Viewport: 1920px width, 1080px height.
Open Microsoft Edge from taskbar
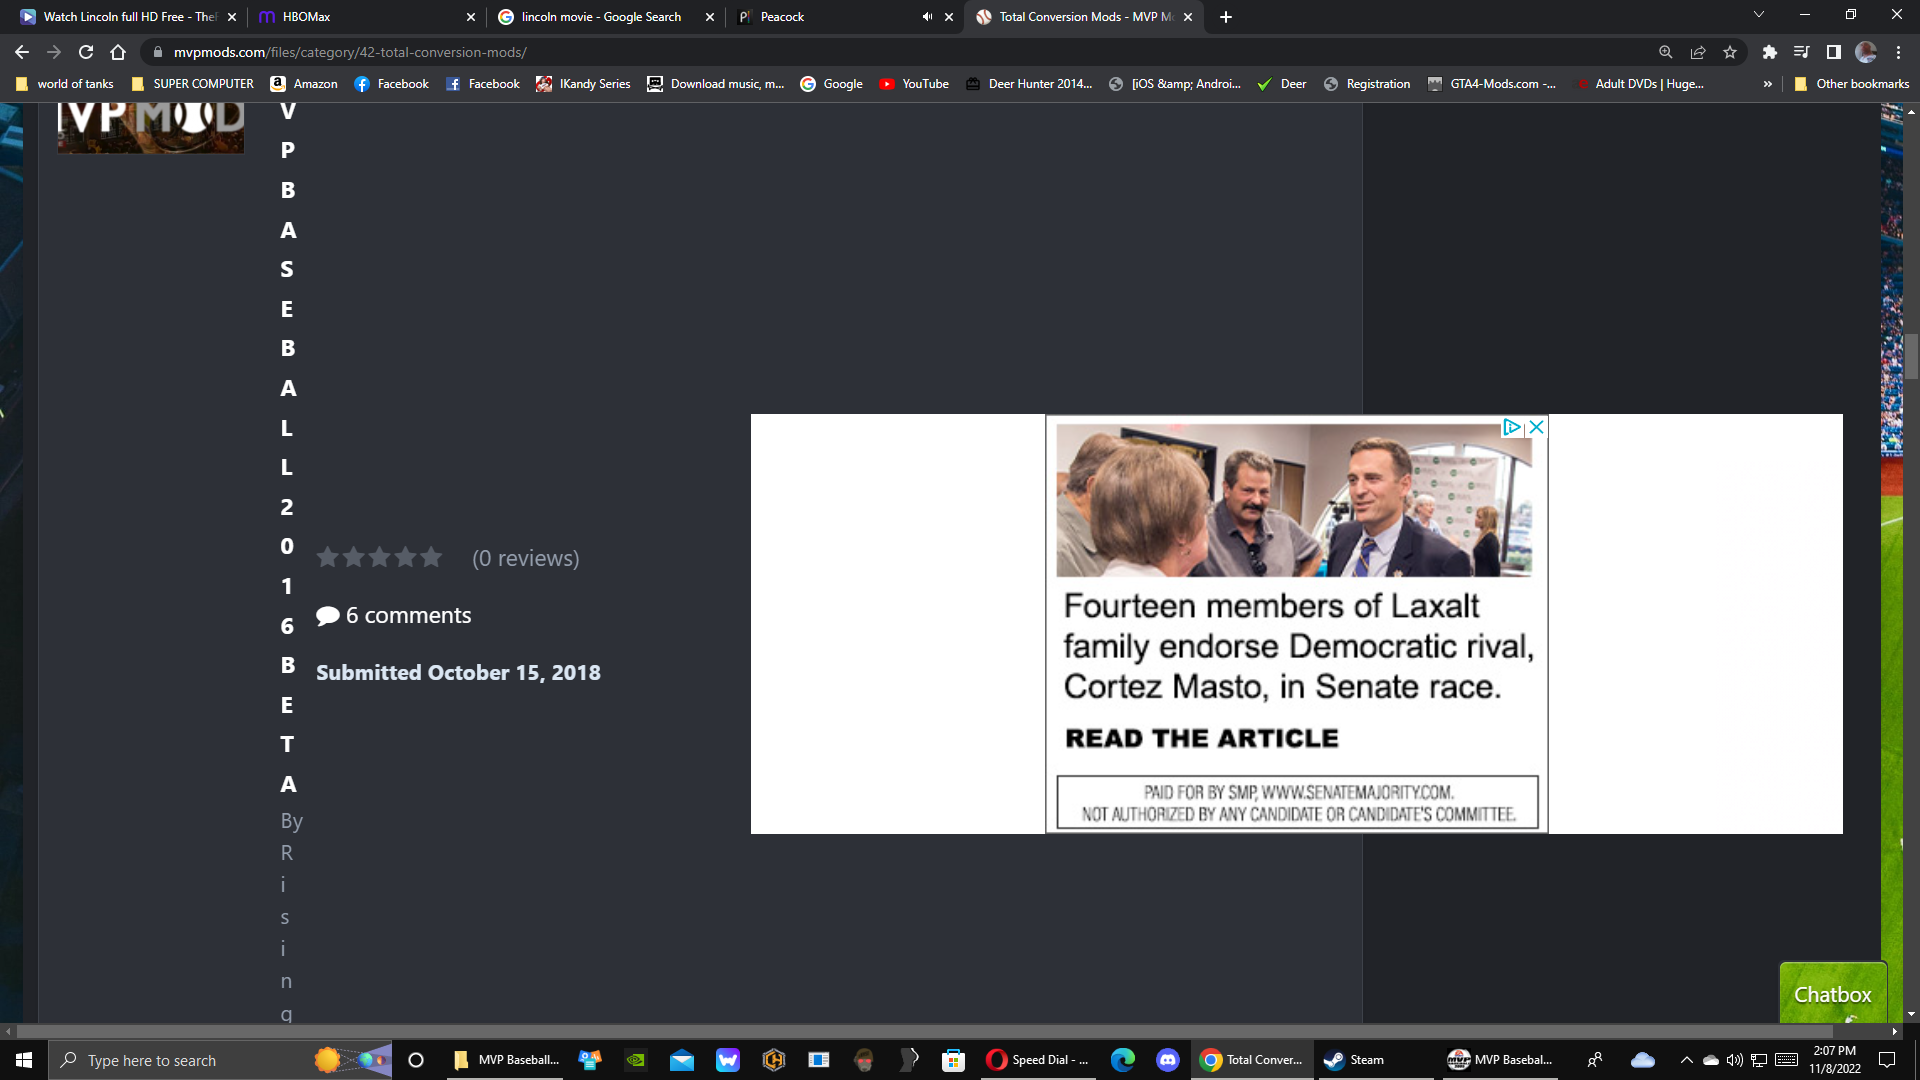click(1122, 1060)
